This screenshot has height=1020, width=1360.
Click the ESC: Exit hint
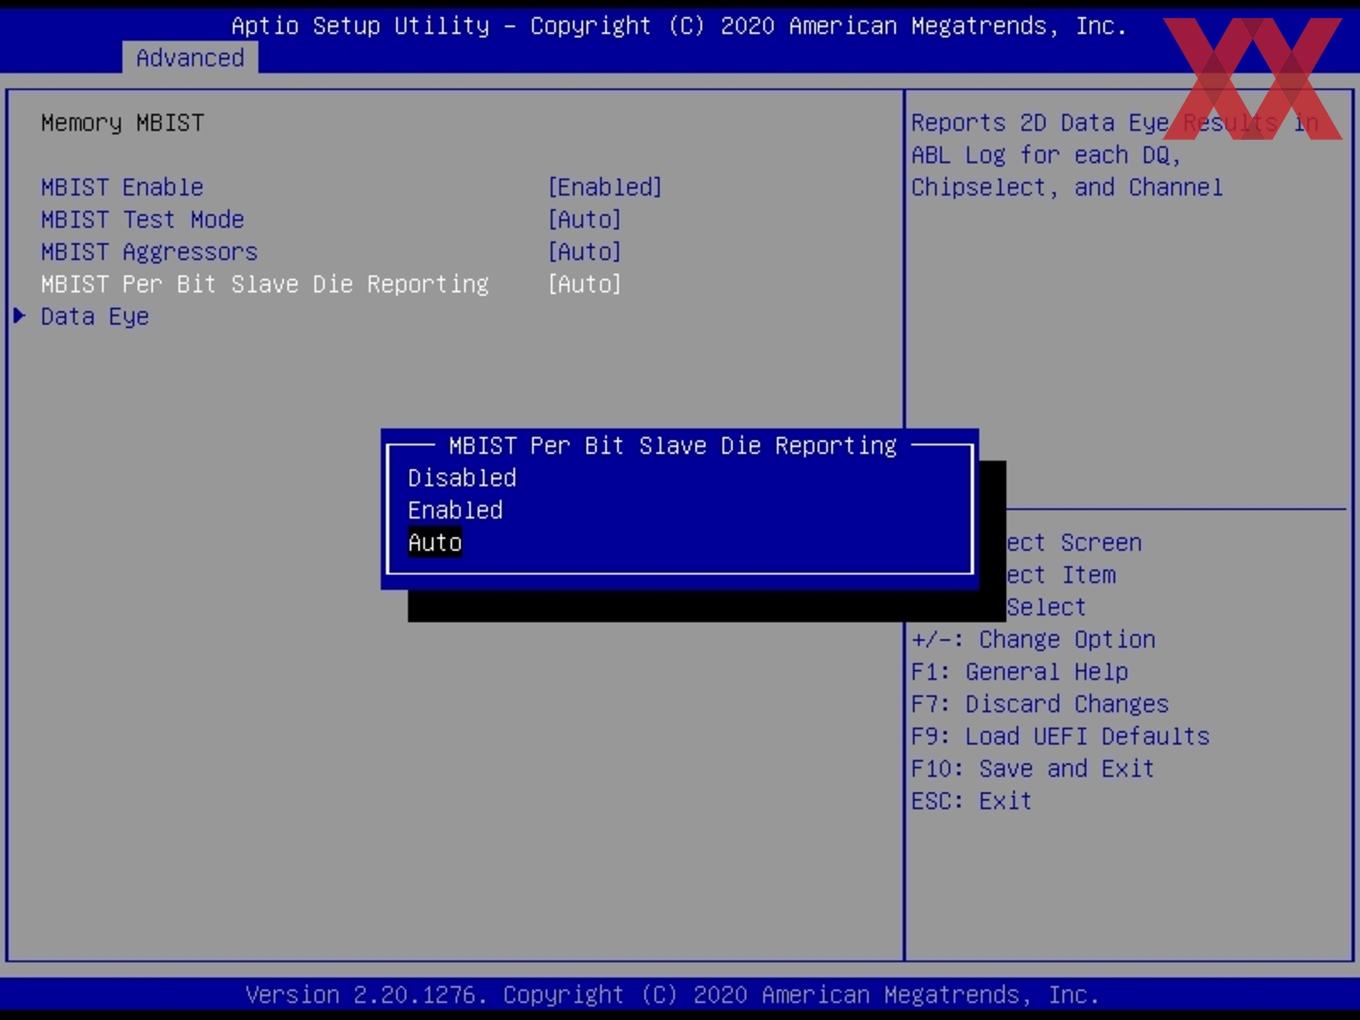point(971,800)
